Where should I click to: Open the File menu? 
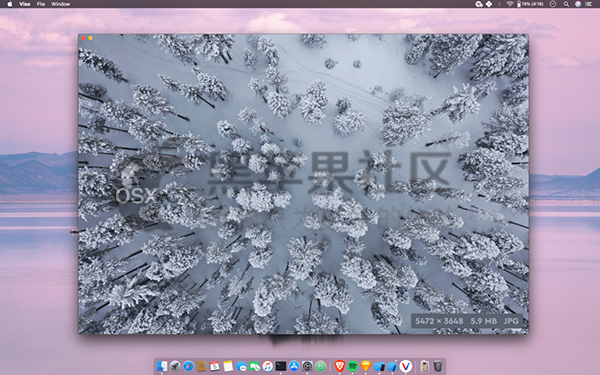[x=41, y=4]
